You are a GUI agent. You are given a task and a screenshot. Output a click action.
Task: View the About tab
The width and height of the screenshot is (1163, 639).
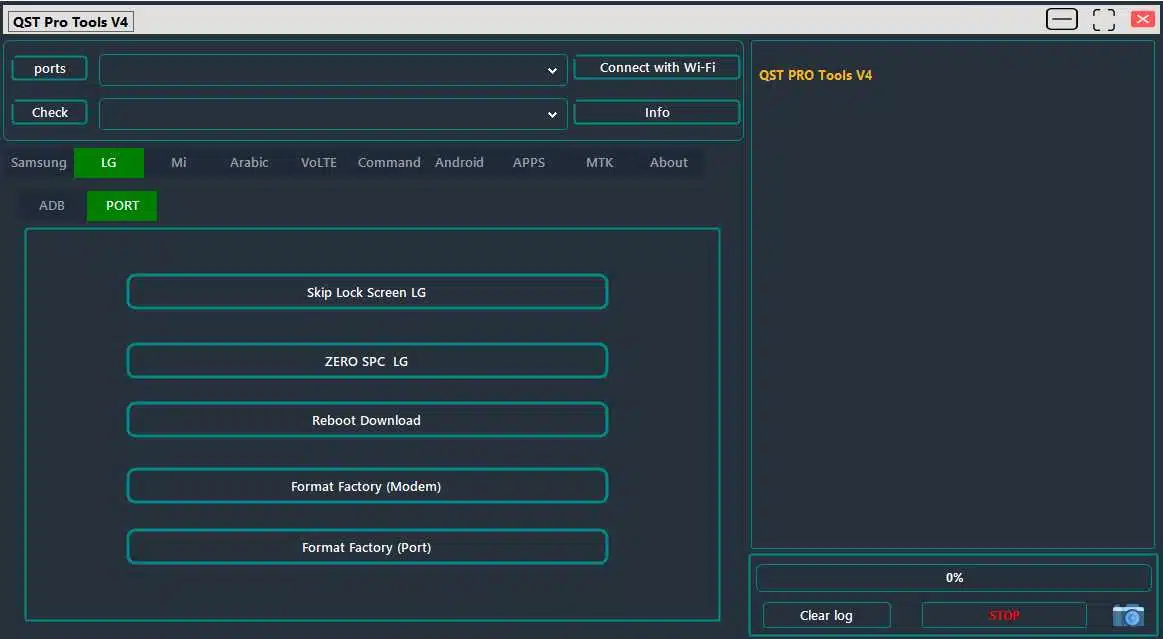pos(669,162)
